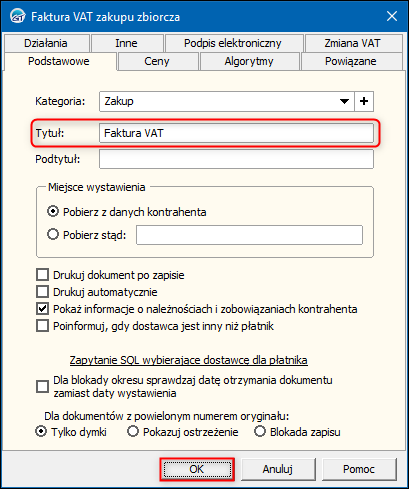This screenshot has width=409, height=489.
Task: Click into the Tytuł text field
Action: pyautogui.click(x=236, y=133)
